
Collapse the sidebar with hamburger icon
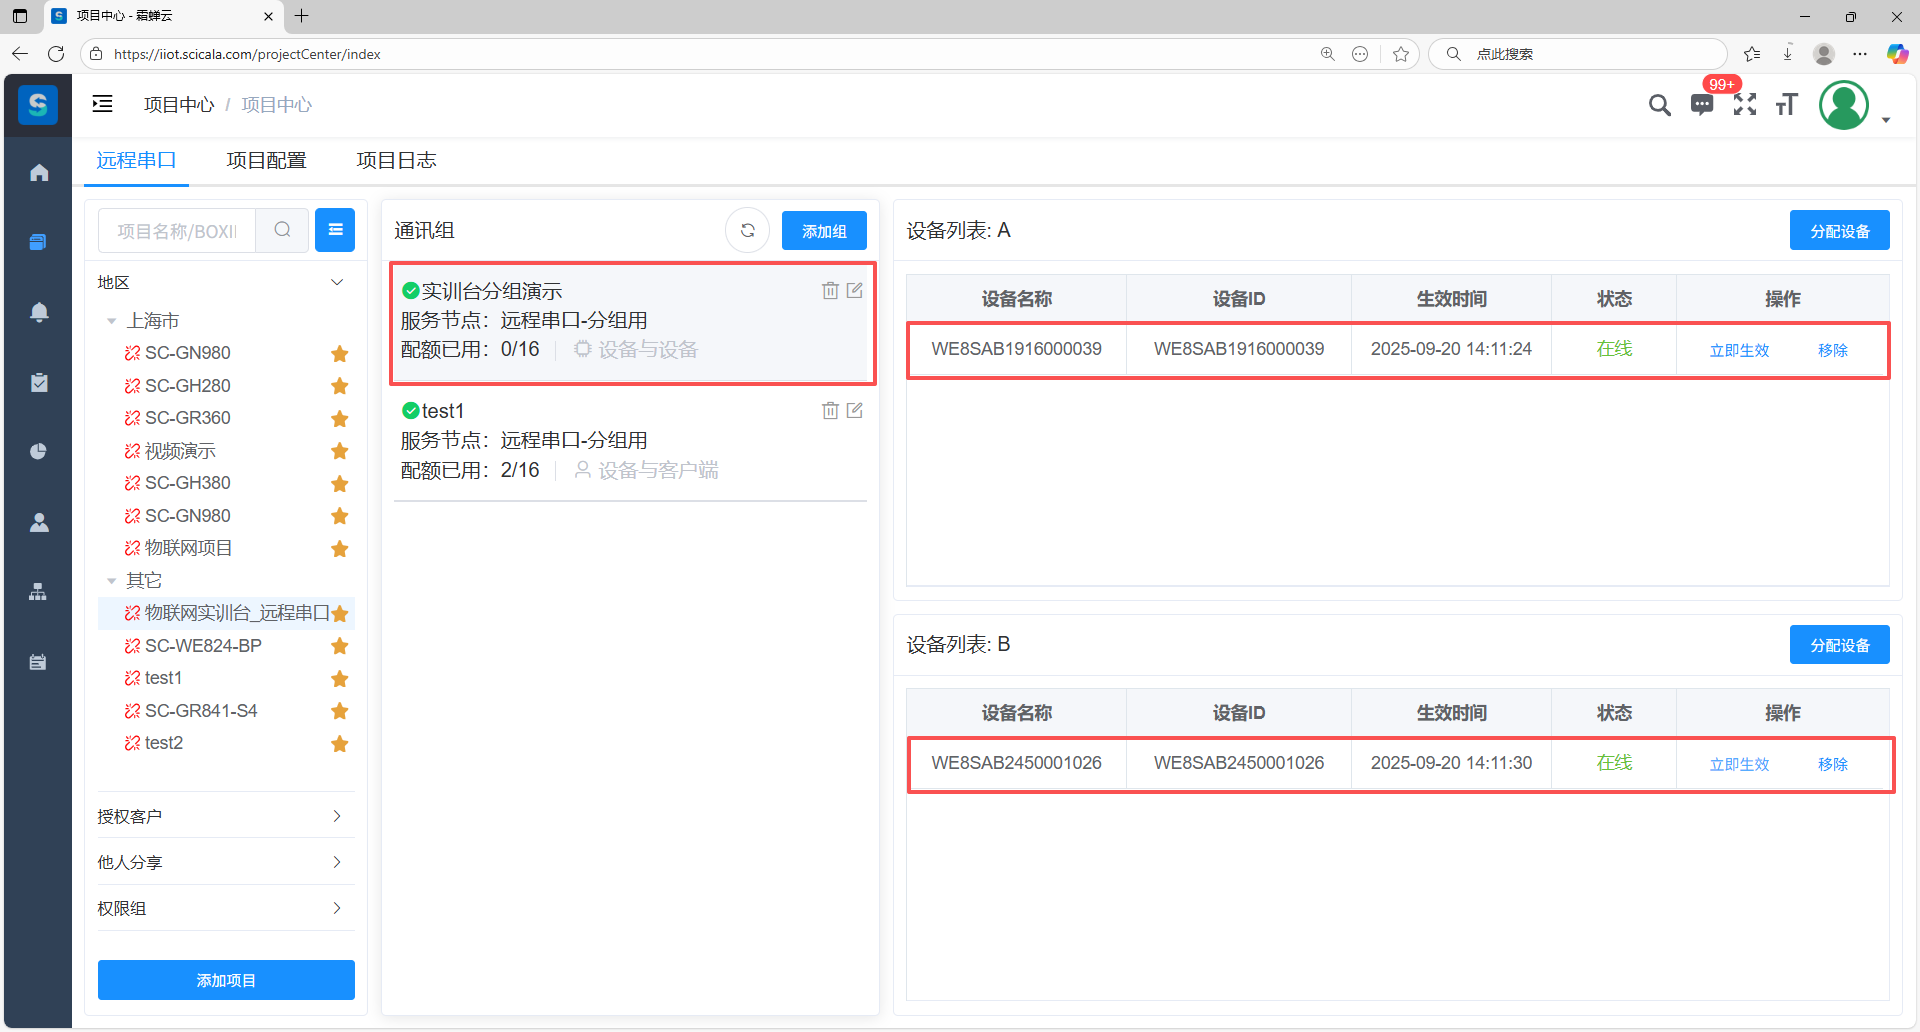(x=103, y=104)
